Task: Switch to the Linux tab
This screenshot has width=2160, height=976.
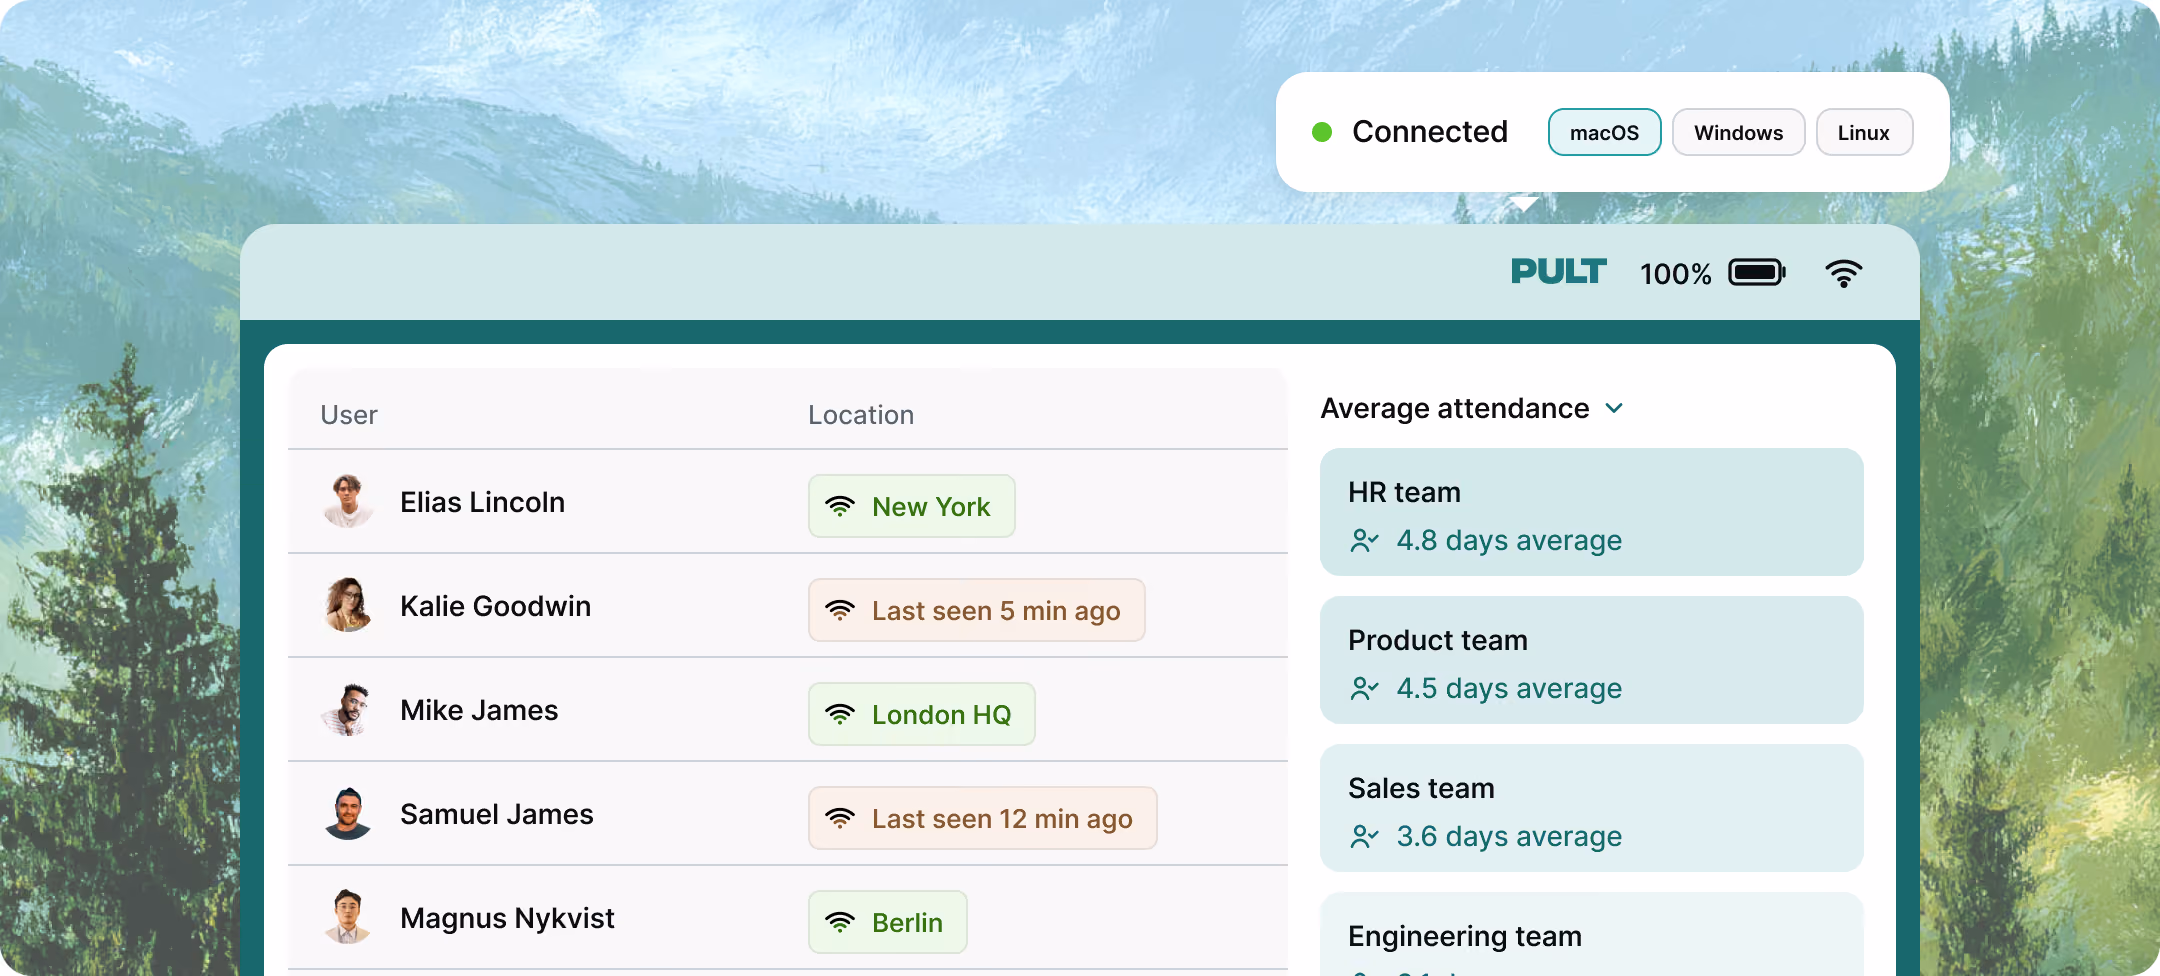Action: (x=1864, y=132)
